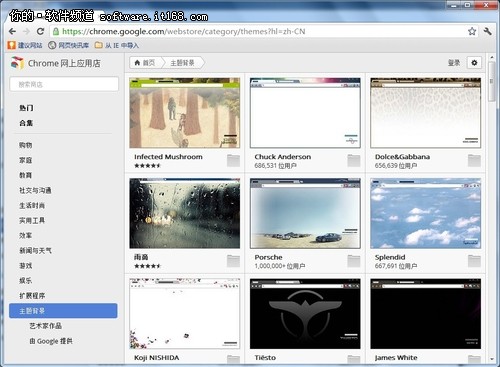
Task: Open Porsche theme thumbnail
Action: (x=305, y=213)
